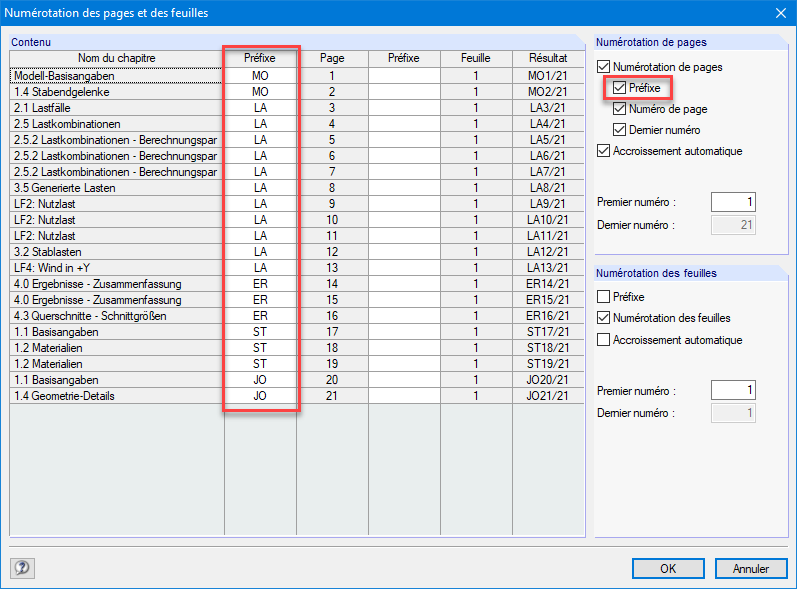
Task: Click the result cell JO20/21
Action: [x=548, y=380]
